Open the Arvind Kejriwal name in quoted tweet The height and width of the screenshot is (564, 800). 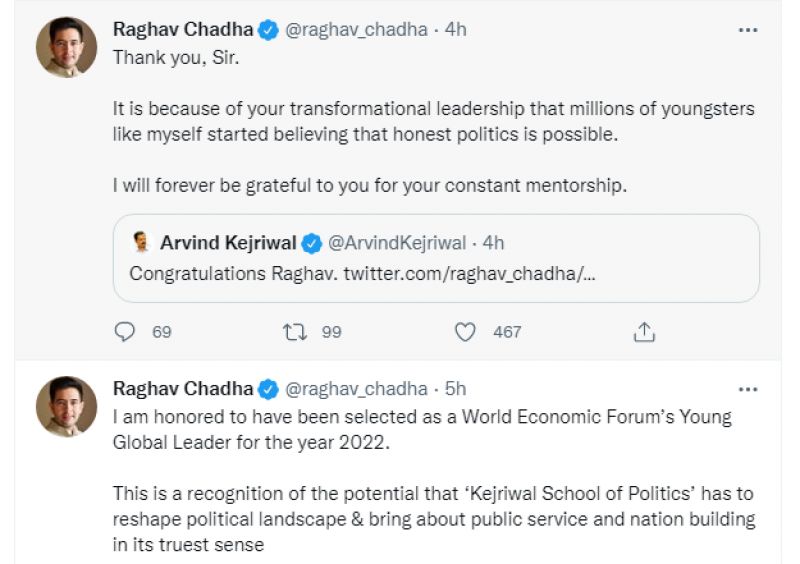click(x=228, y=243)
